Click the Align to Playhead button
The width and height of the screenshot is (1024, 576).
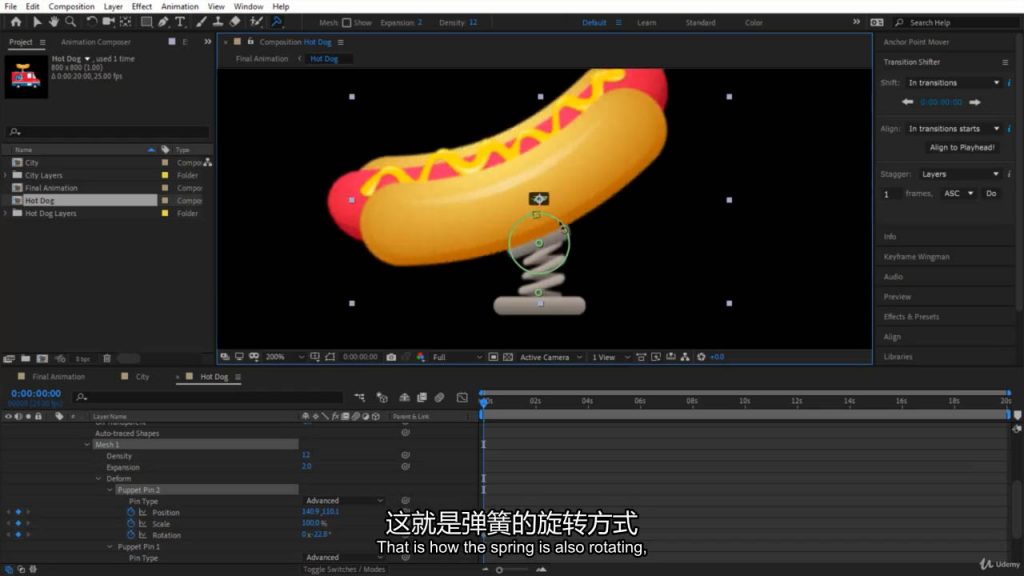coord(962,147)
